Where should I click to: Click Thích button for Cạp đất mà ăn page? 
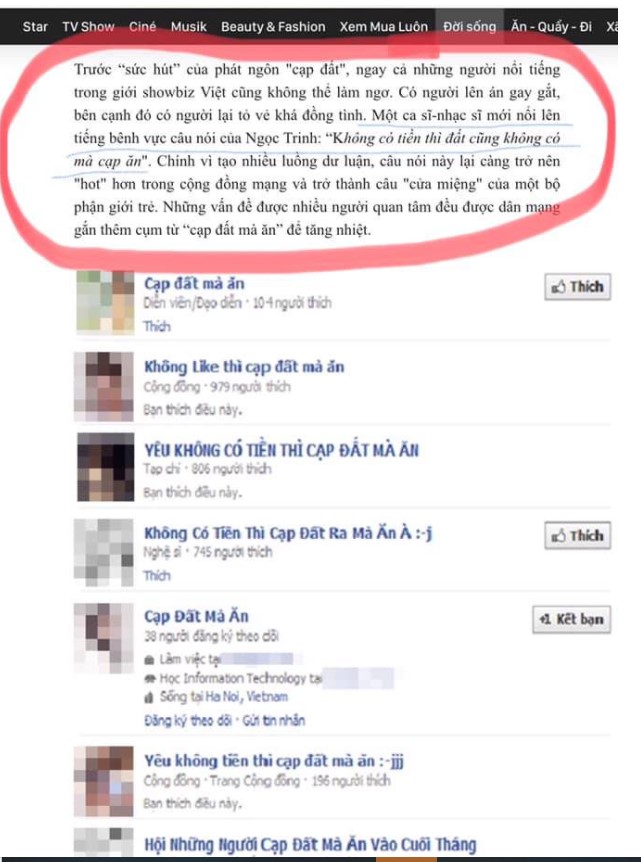click(577, 286)
